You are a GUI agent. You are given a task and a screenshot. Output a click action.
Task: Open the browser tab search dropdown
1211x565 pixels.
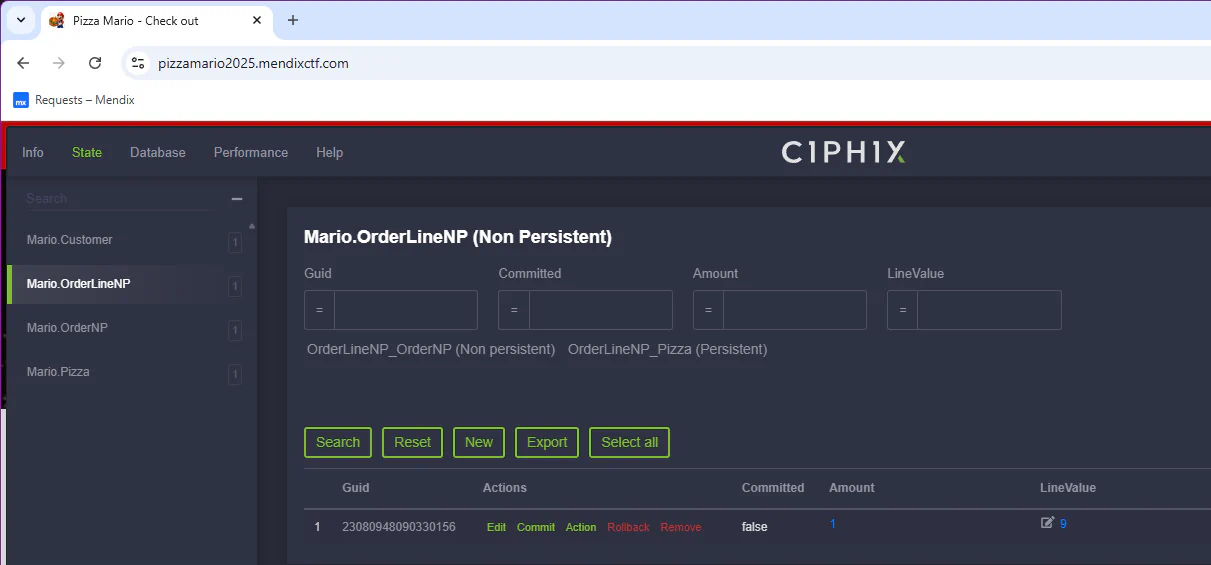click(20, 20)
